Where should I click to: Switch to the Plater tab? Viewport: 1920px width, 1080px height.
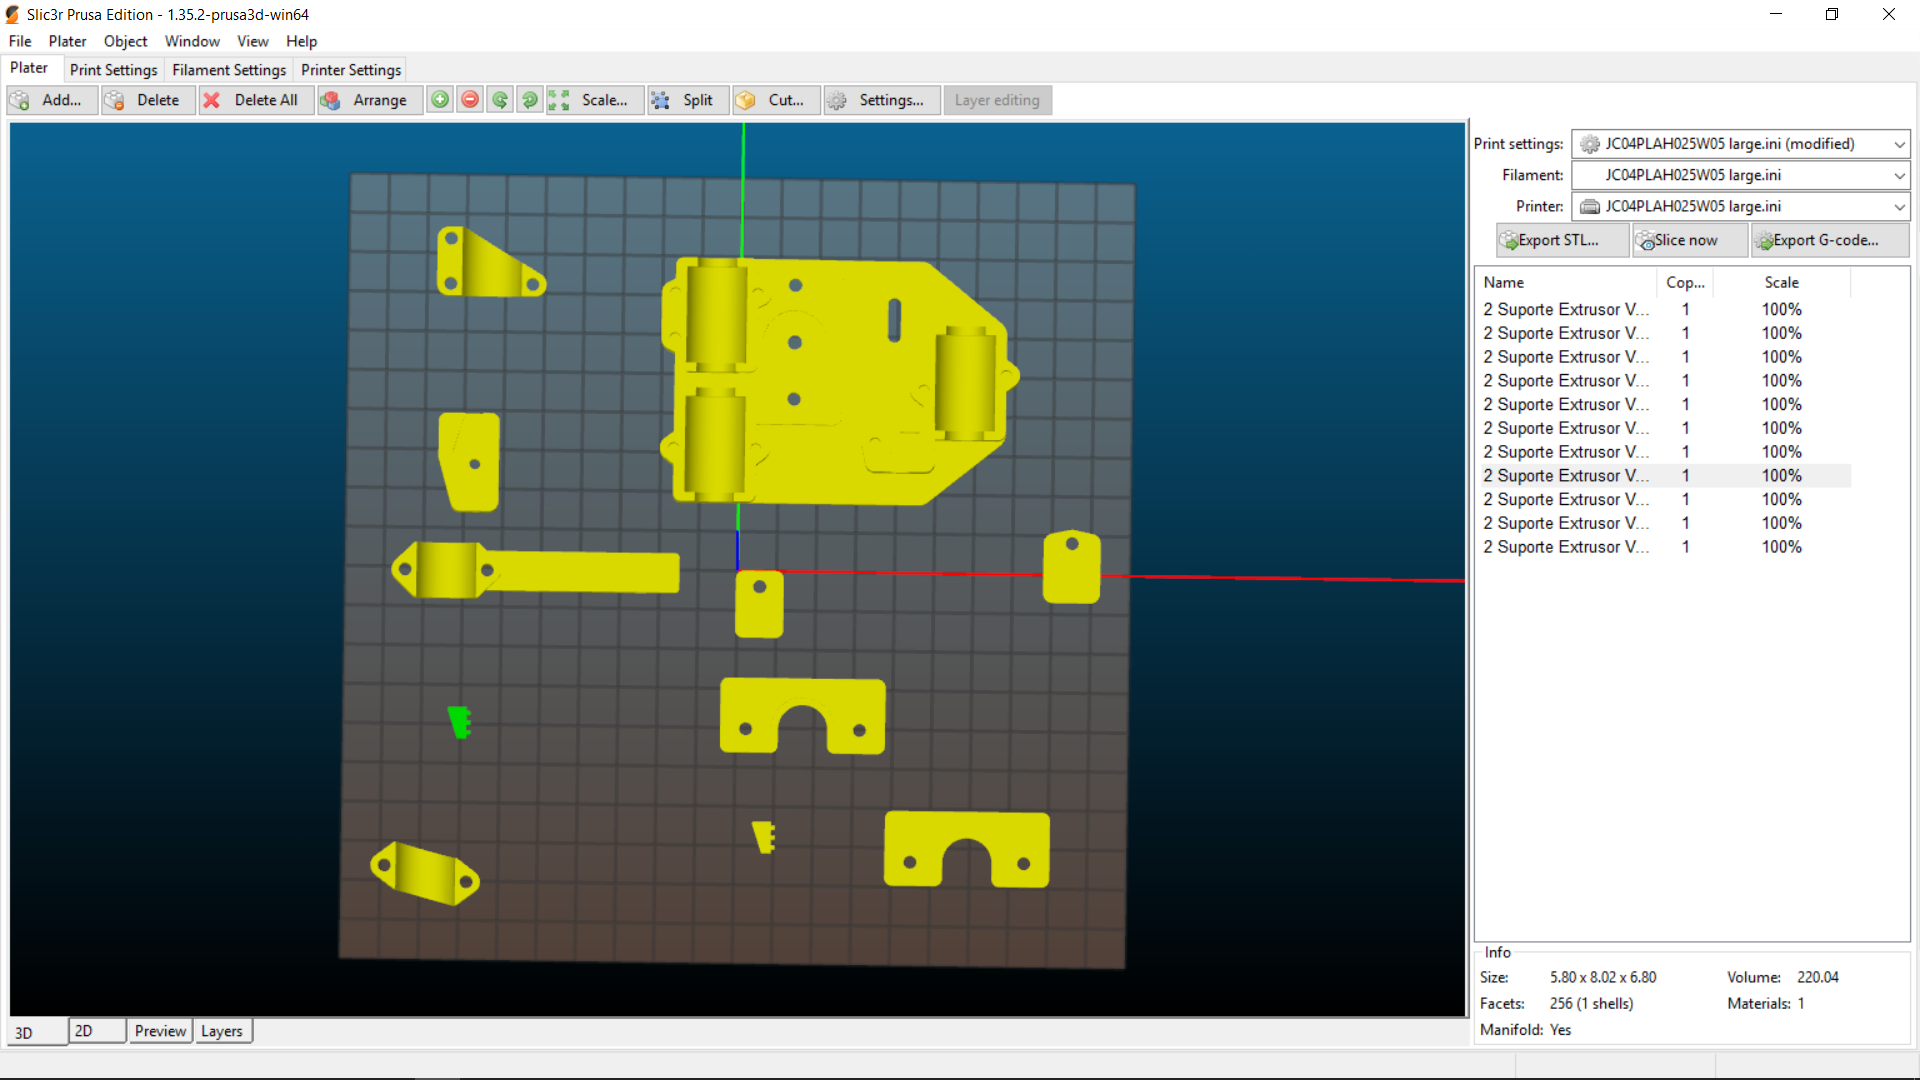pos(29,68)
